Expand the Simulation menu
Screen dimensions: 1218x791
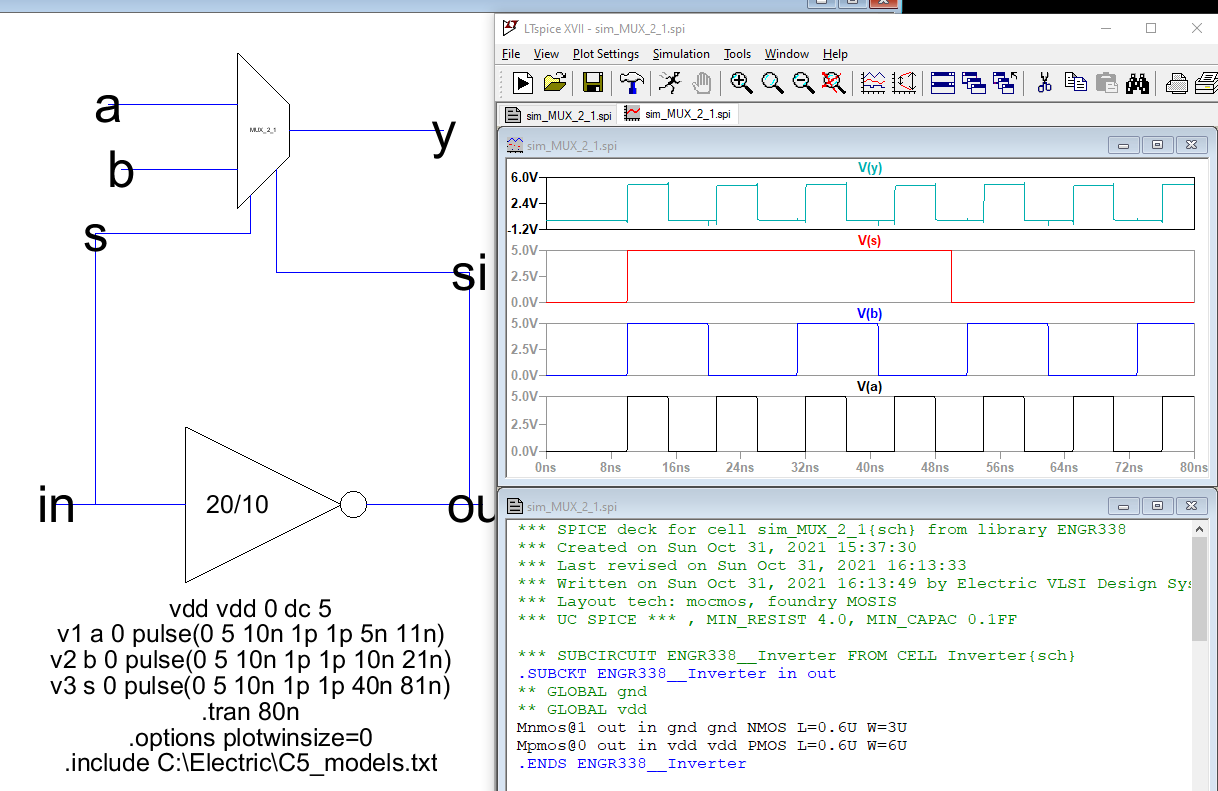click(x=681, y=54)
